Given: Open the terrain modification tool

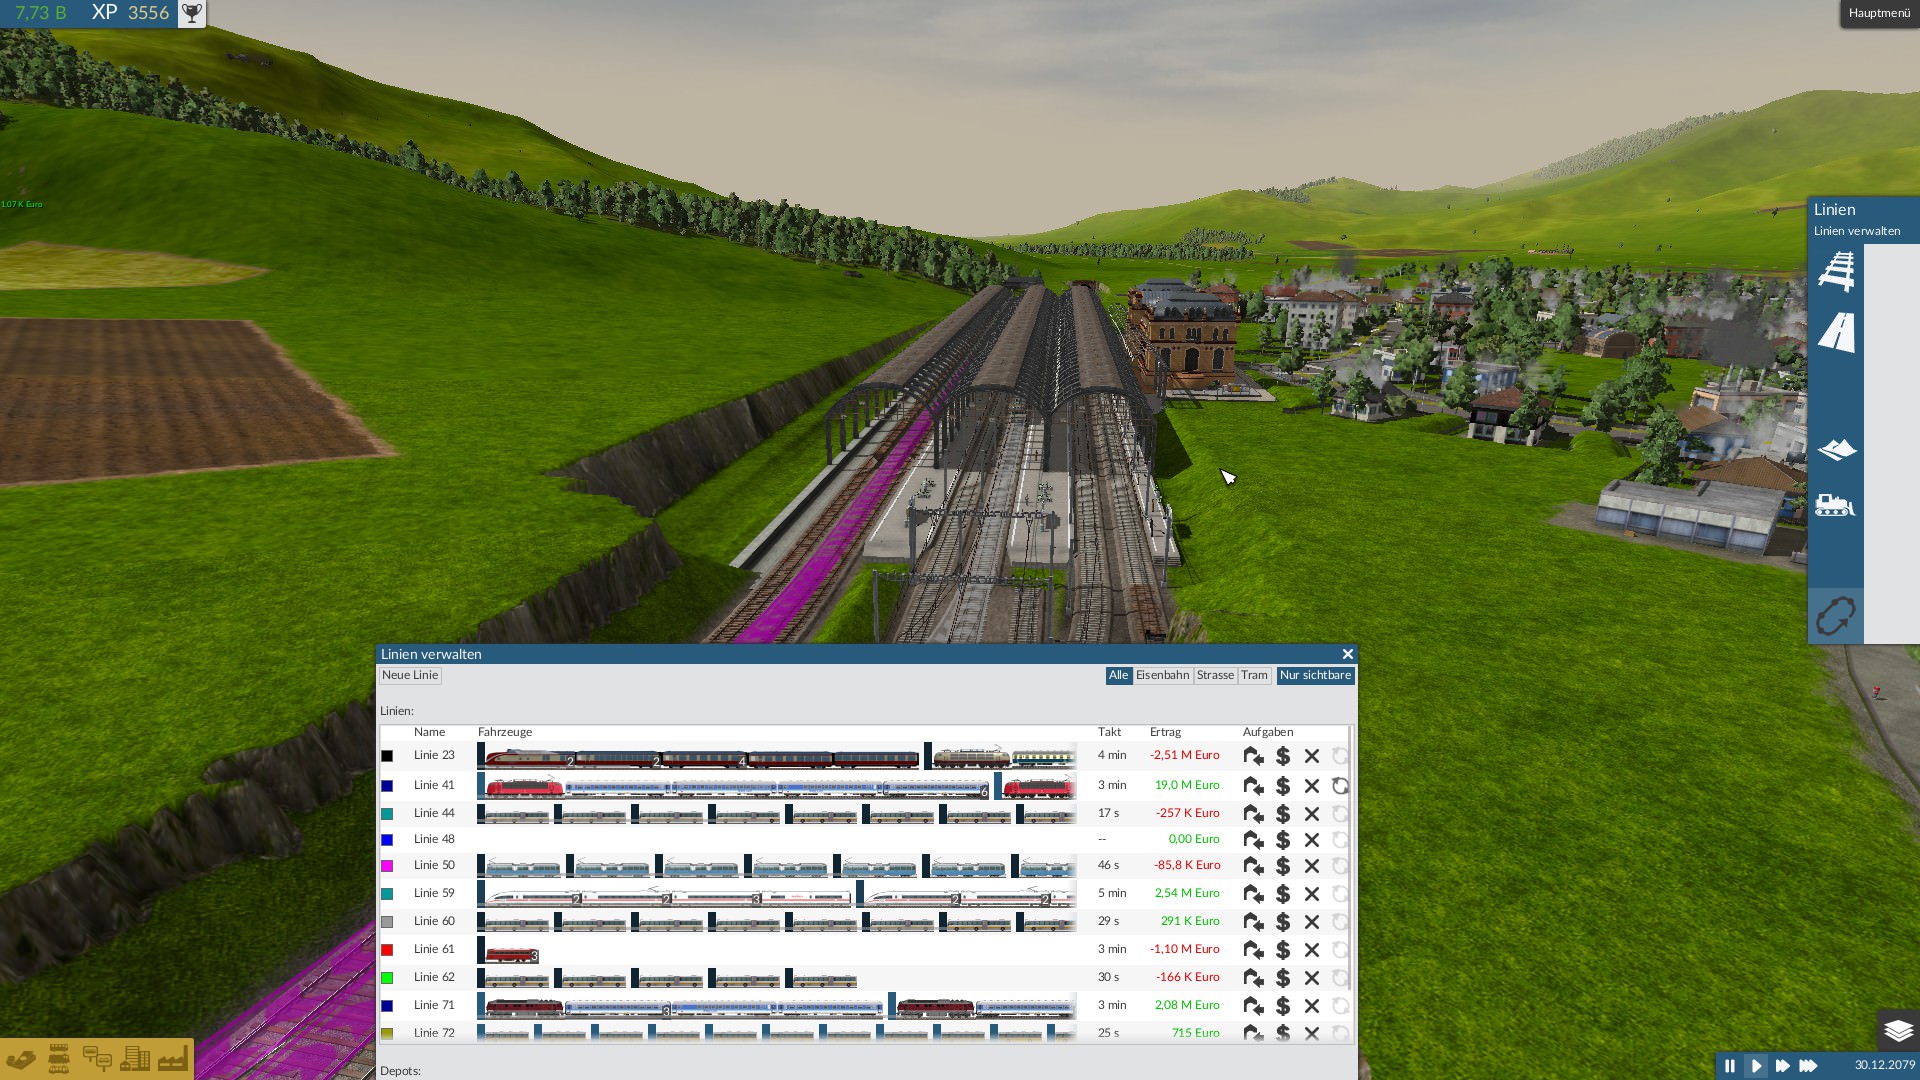Looking at the screenshot, I should [x=1836, y=450].
